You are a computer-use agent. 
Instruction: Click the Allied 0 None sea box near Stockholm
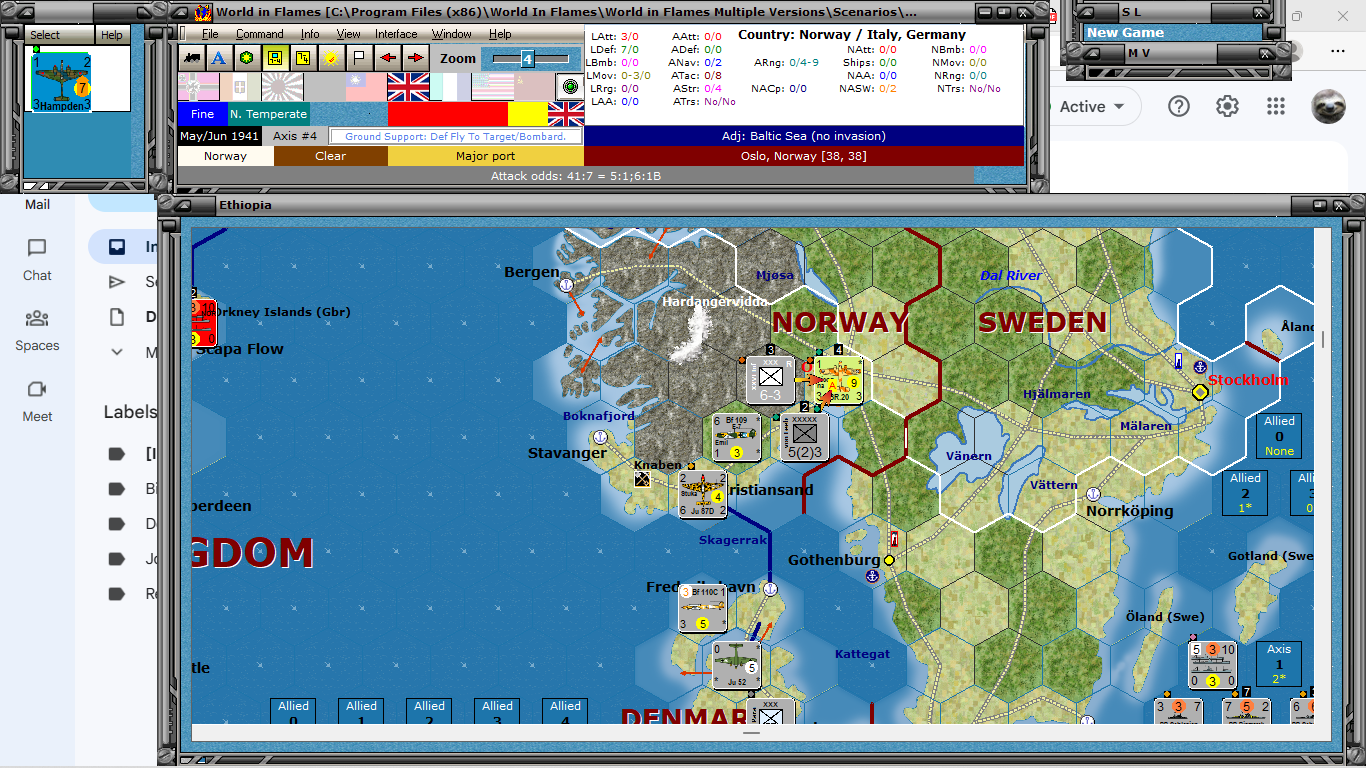point(1279,436)
